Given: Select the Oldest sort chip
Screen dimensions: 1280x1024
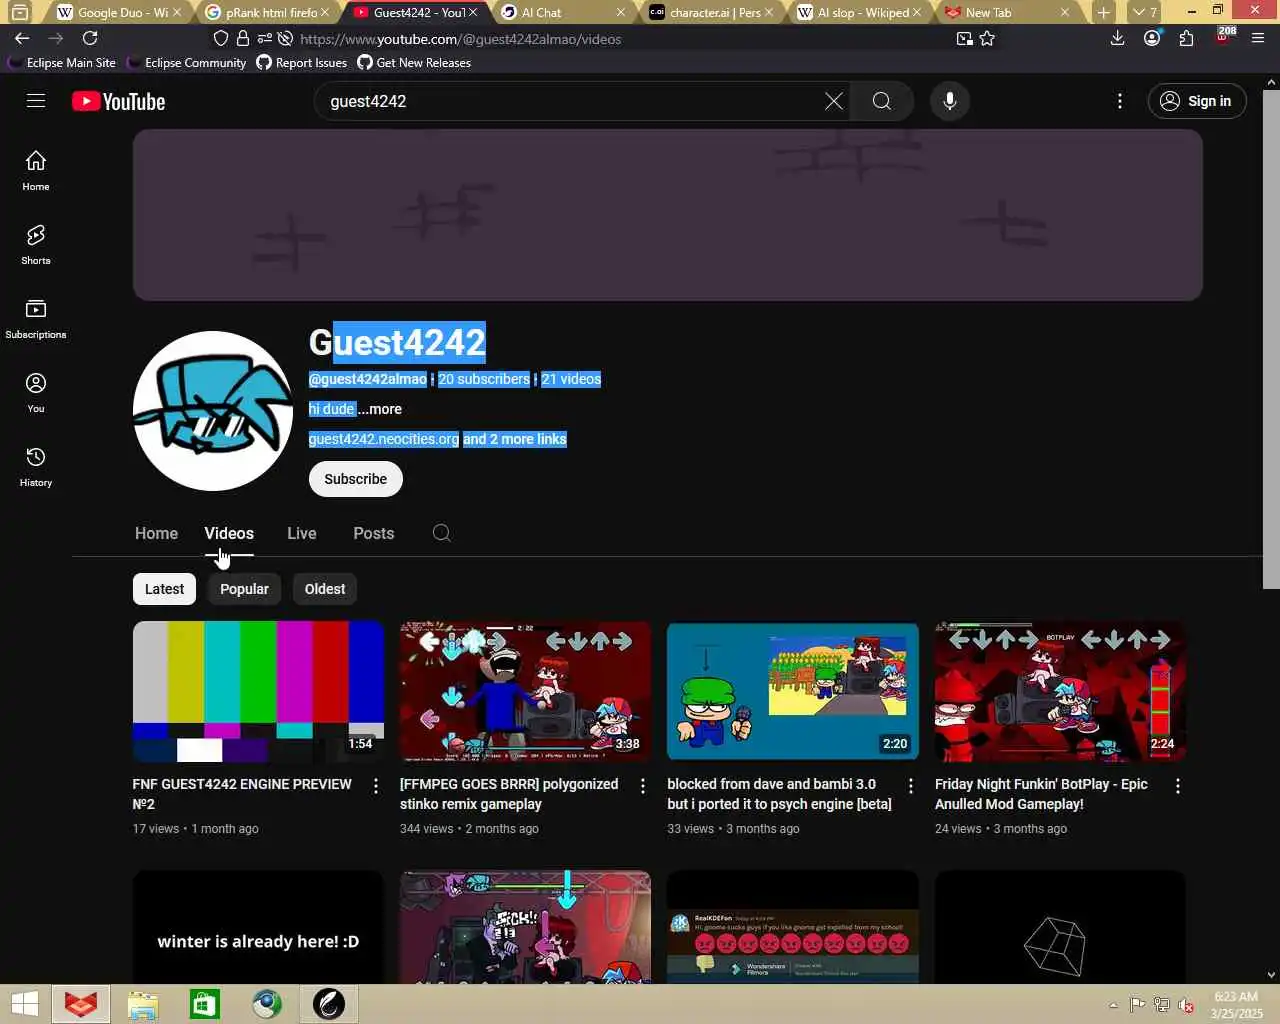Looking at the screenshot, I should pyautogui.click(x=325, y=589).
